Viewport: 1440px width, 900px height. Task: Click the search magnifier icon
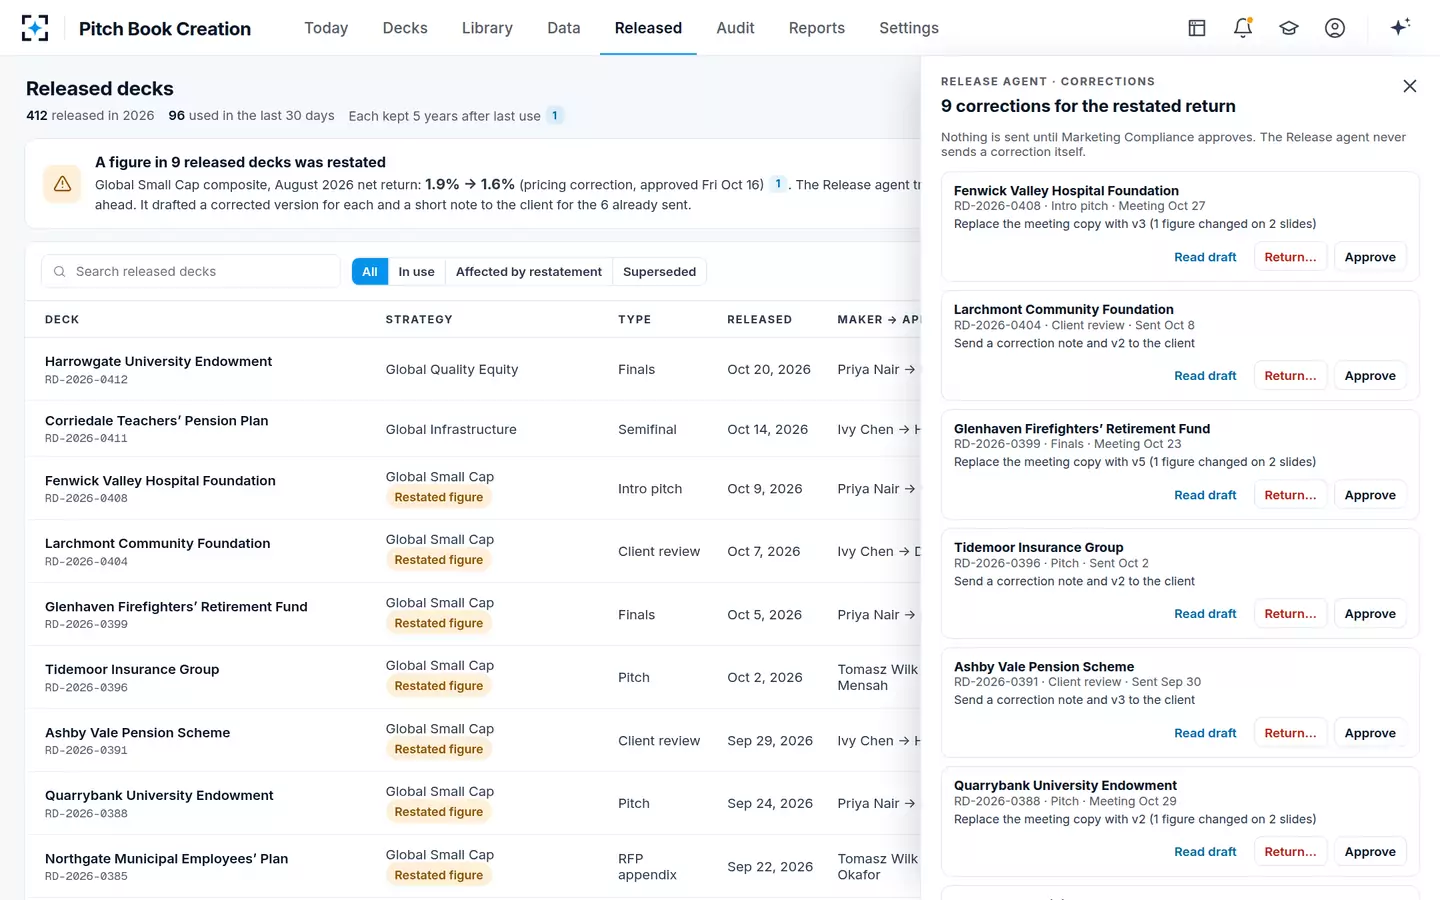point(60,272)
